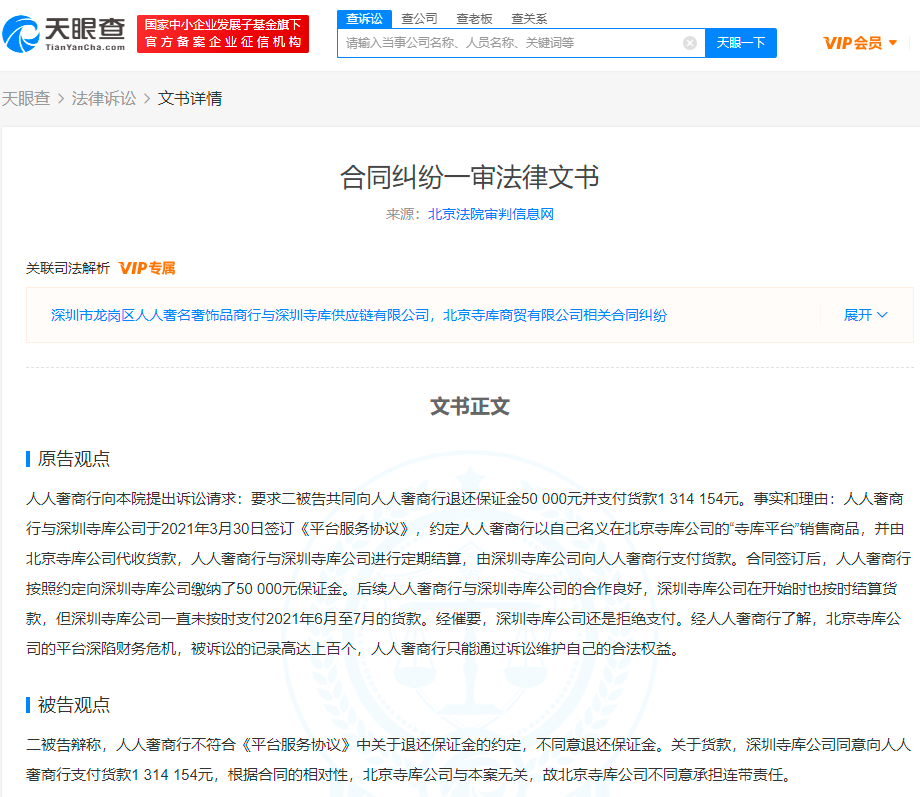Open the 查关系 search tab
Viewport: 920px width, 797px height.
tap(529, 18)
